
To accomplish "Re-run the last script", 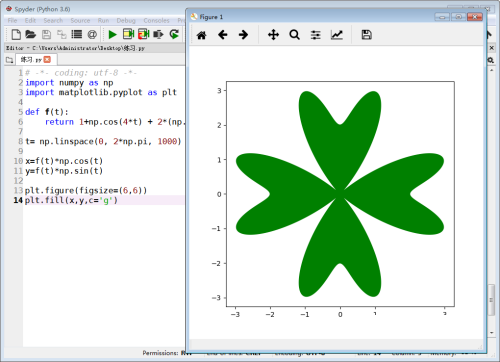I will (174, 34).
